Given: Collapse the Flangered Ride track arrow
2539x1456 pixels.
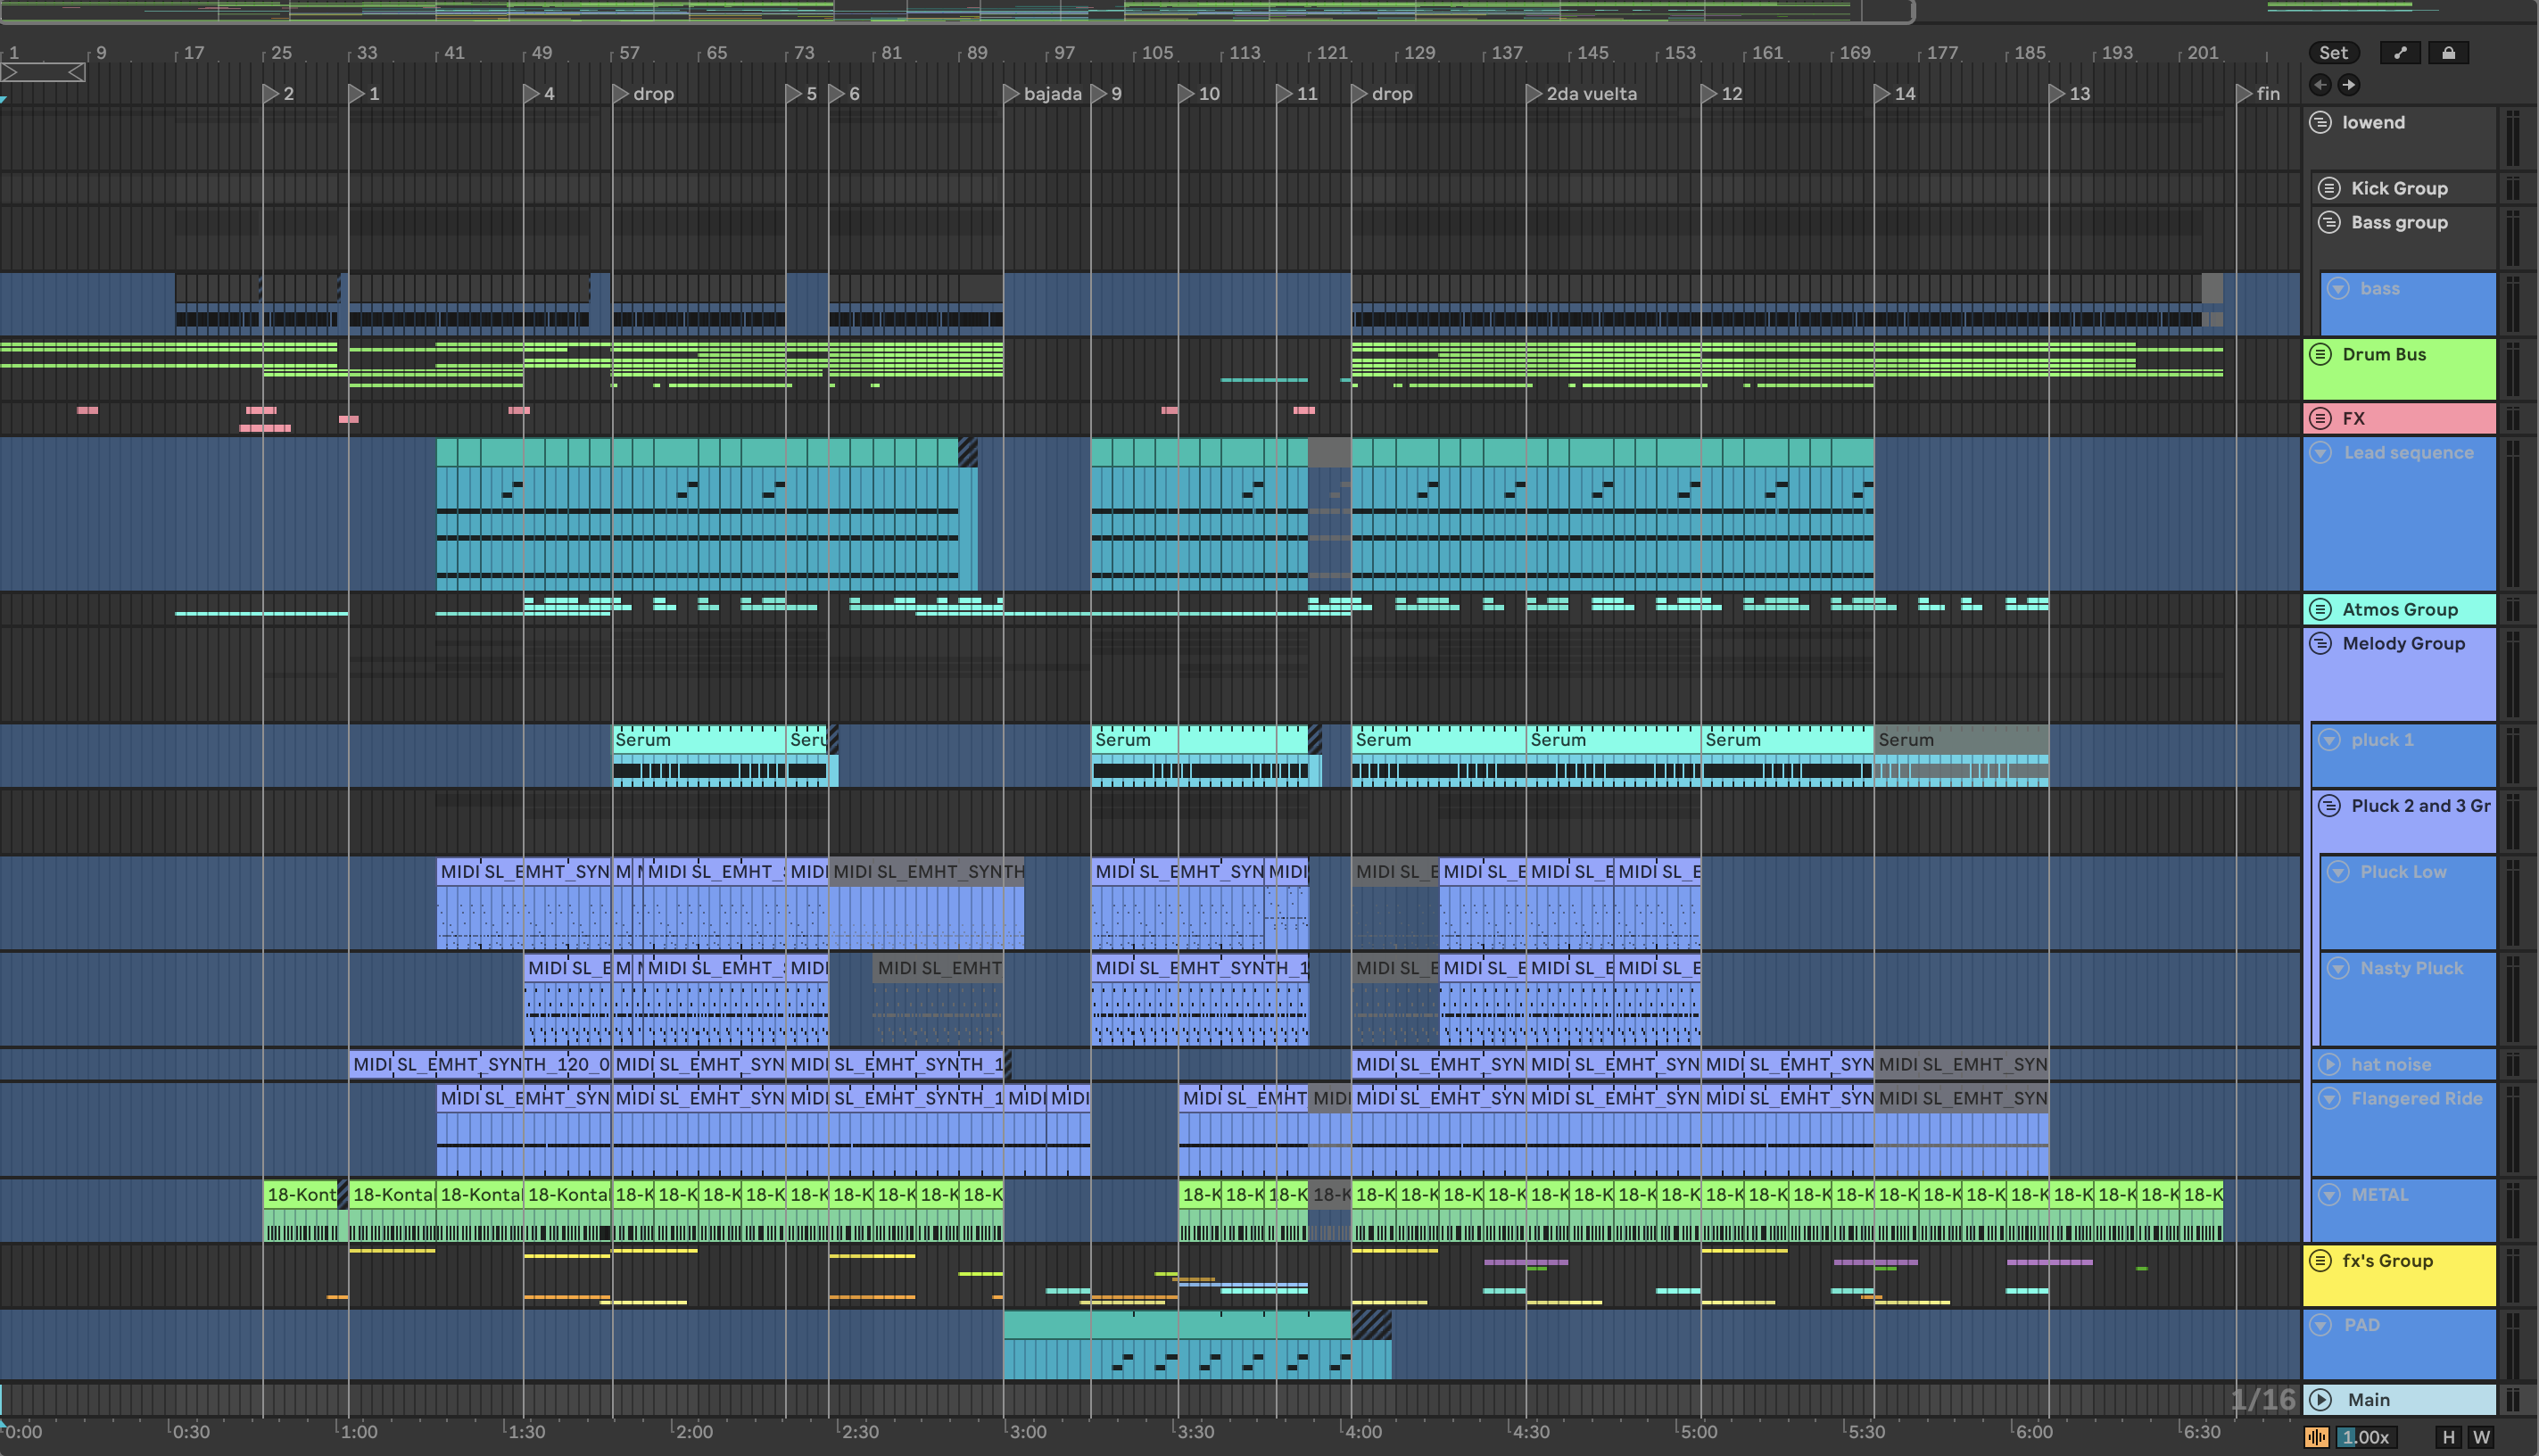Looking at the screenshot, I should 2329,1098.
